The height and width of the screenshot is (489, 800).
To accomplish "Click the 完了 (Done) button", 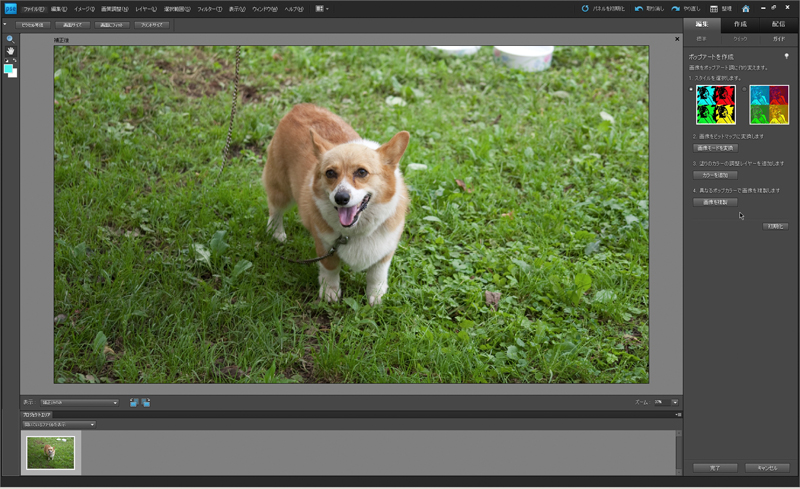I will [715, 468].
